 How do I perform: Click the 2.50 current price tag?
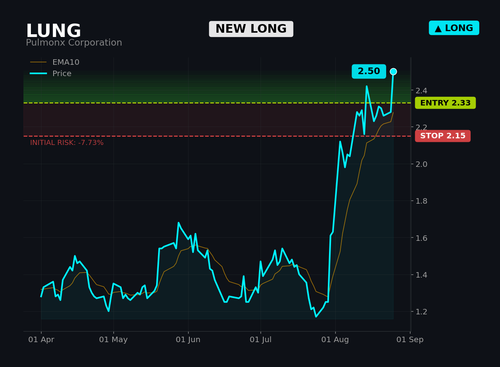(369, 71)
